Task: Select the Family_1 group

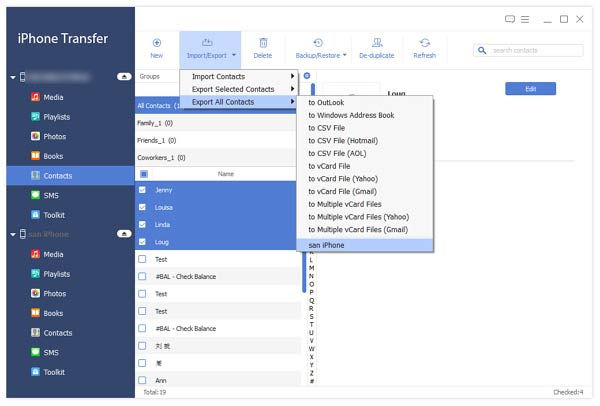Action: (x=216, y=123)
